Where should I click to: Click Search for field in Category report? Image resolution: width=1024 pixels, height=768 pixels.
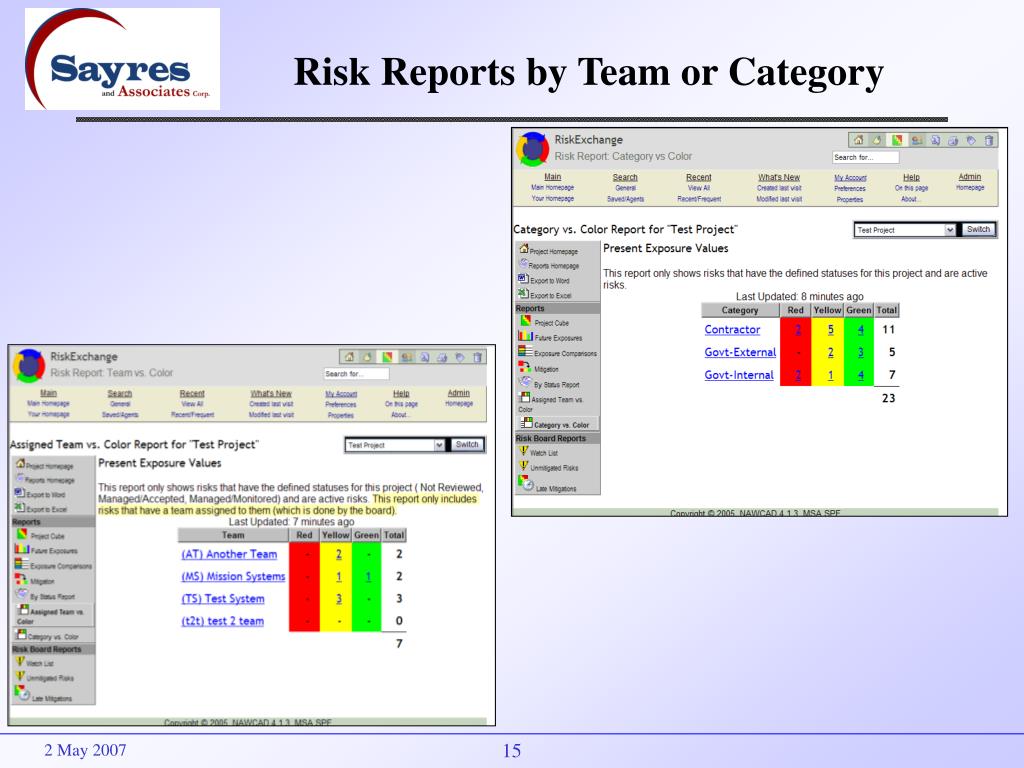pos(865,157)
